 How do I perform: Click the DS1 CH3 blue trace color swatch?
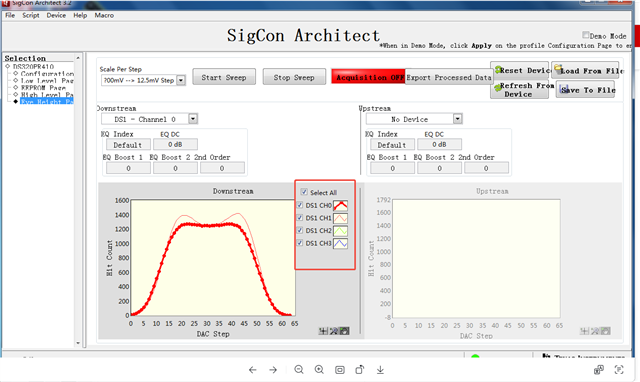click(x=340, y=243)
